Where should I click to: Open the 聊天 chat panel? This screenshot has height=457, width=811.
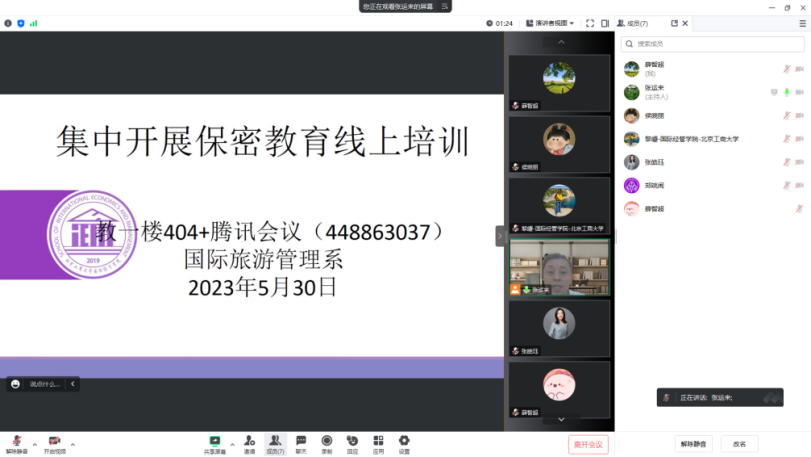click(301, 441)
